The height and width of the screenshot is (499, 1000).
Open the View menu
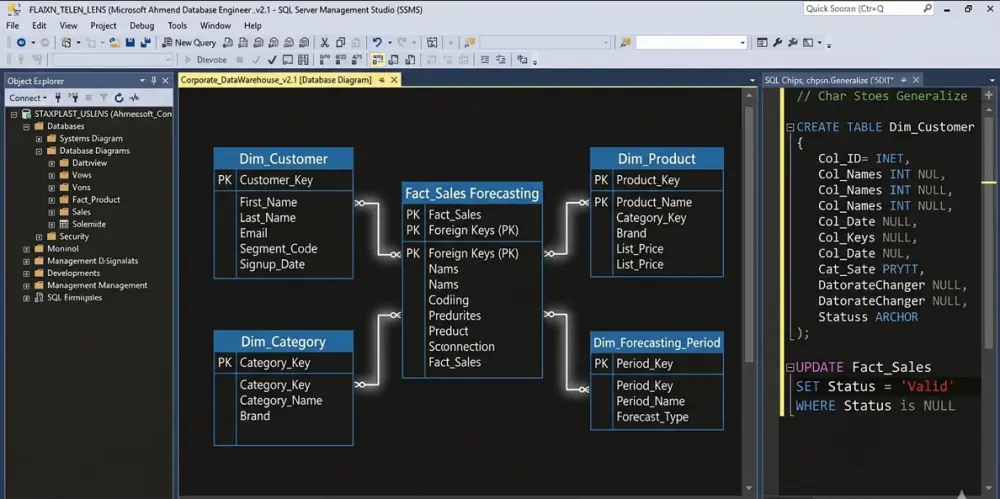pyautogui.click(x=68, y=26)
